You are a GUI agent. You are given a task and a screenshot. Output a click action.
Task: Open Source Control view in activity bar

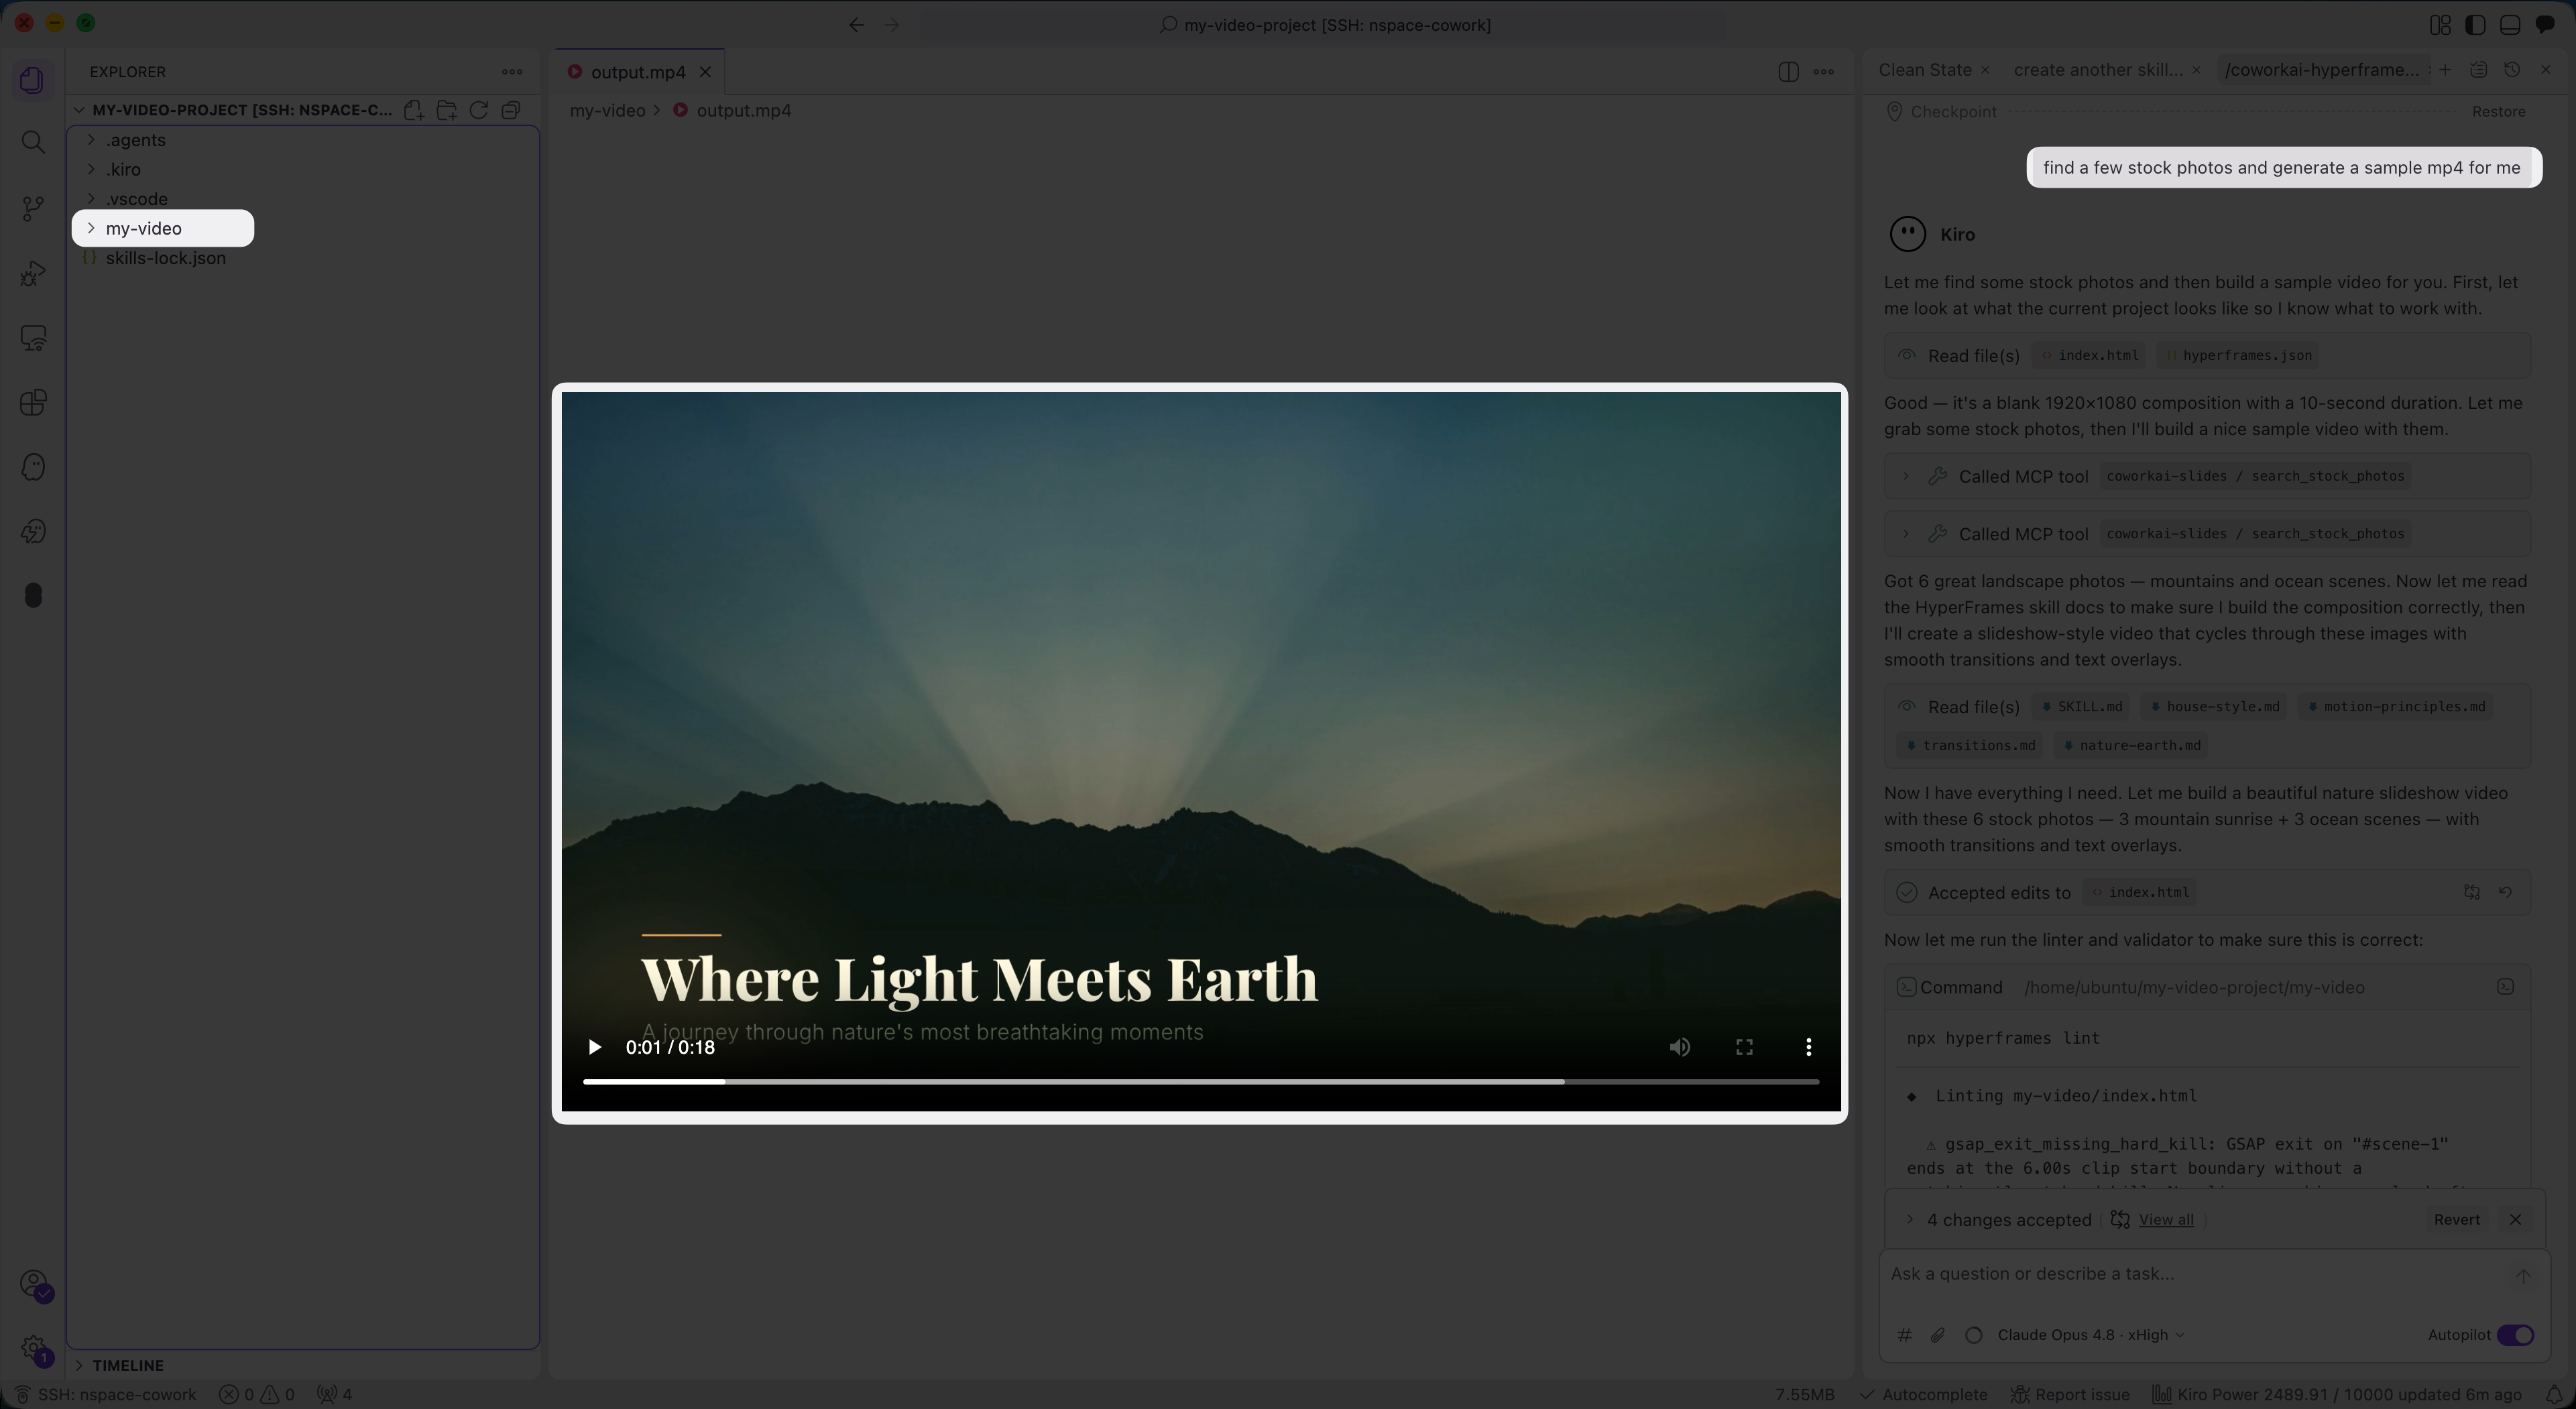coord(33,208)
